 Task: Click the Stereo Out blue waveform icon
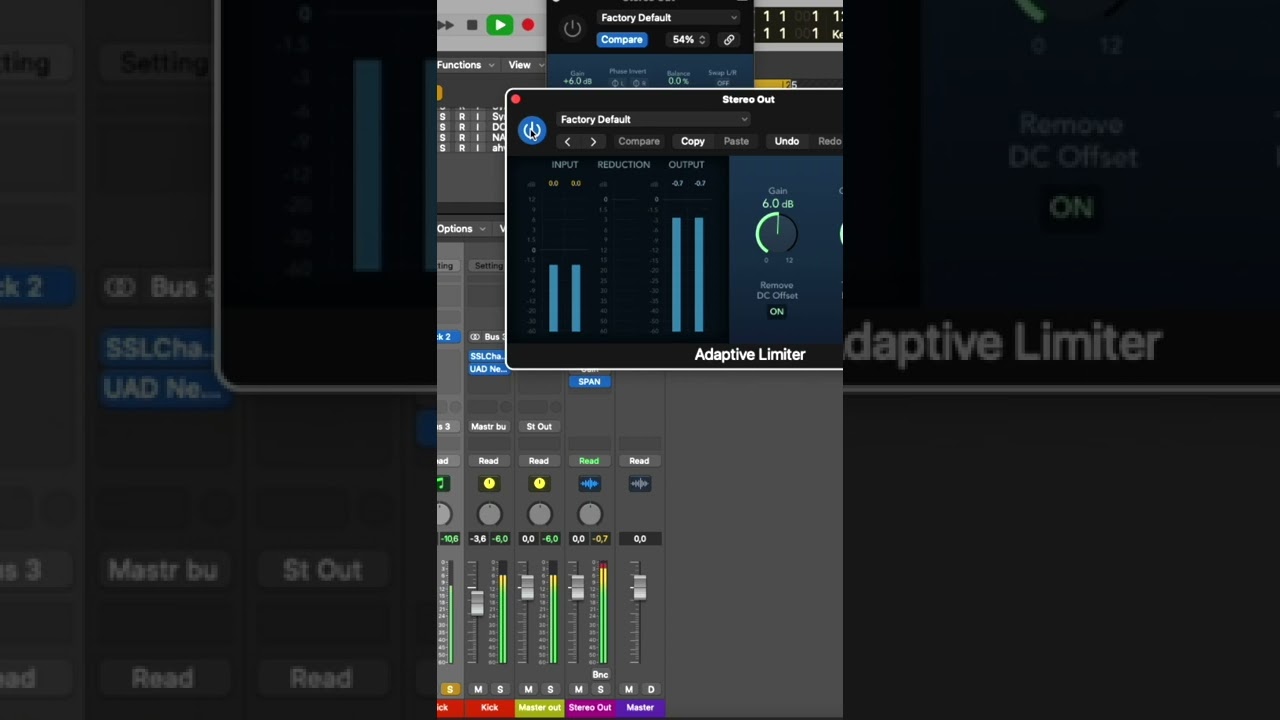(x=589, y=484)
